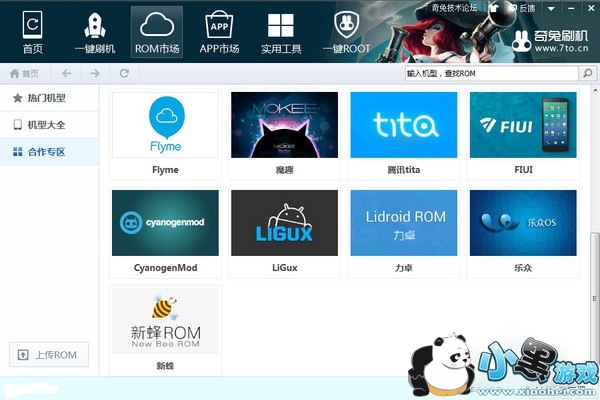Open the CyanogenMod ROM thumbnail
600x400 pixels.
tap(165, 223)
